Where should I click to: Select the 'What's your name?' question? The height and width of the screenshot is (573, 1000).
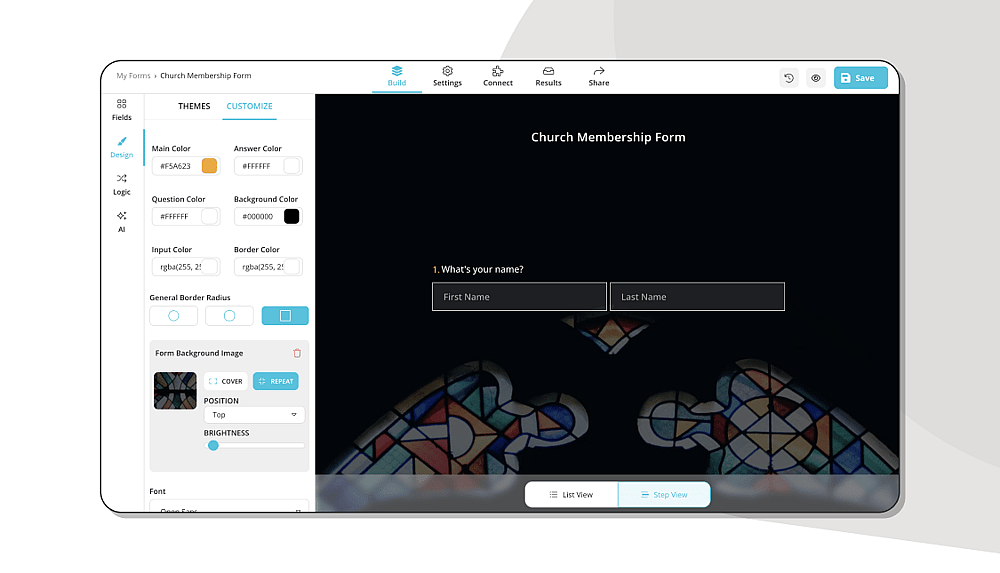point(482,269)
